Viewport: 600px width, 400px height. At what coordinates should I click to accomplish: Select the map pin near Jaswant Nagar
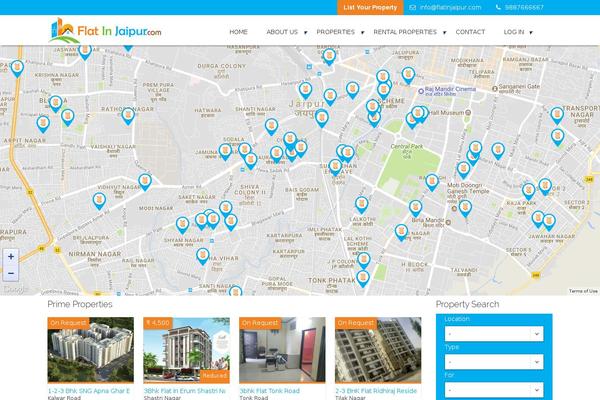[x=85, y=52]
